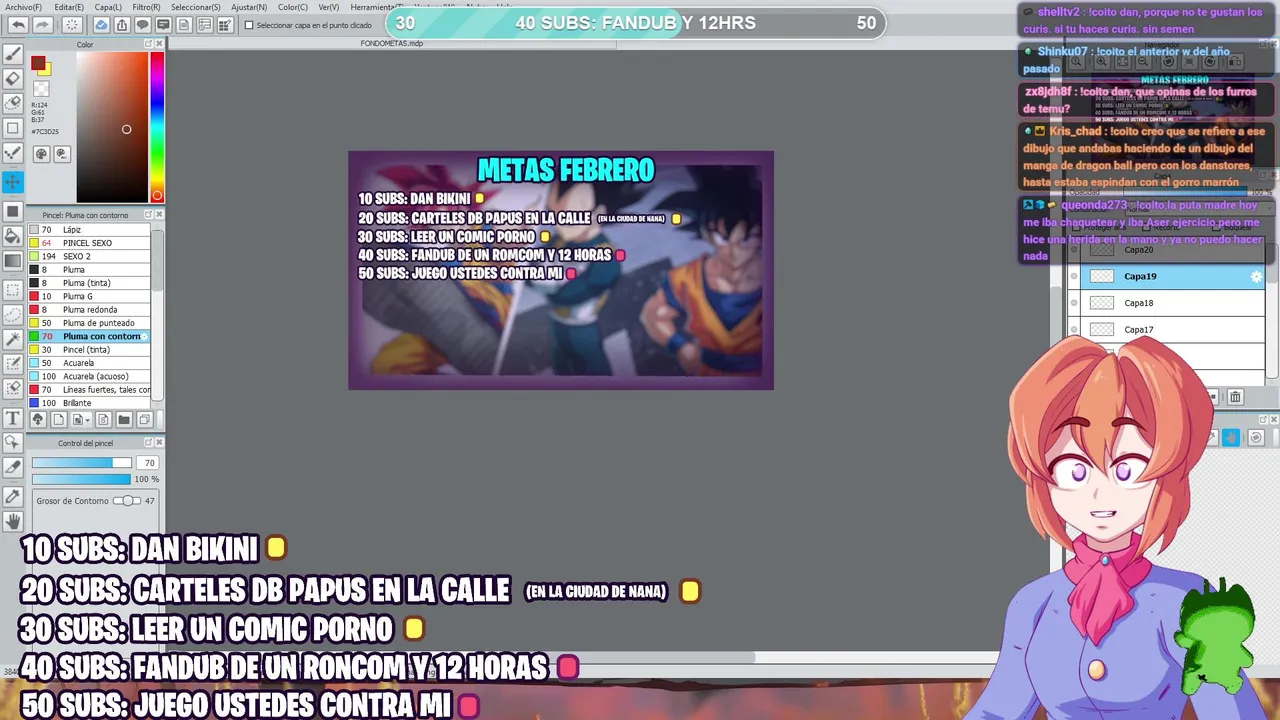Click the add brush from cloud icon
Image resolution: width=1280 pixels, height=720 pixels.
tap(37, 420)
